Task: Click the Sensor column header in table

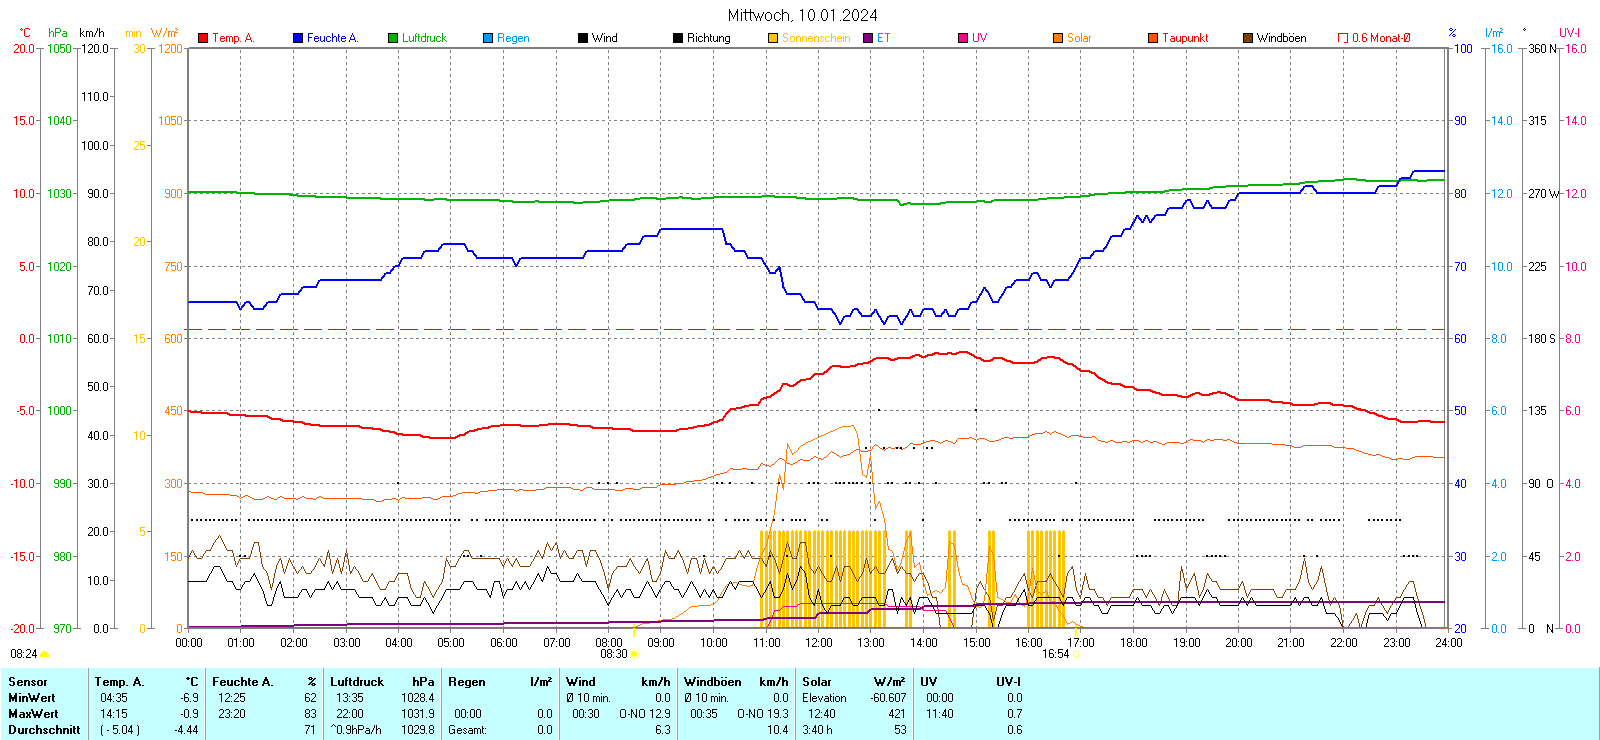Action: (x=28, y=682)
